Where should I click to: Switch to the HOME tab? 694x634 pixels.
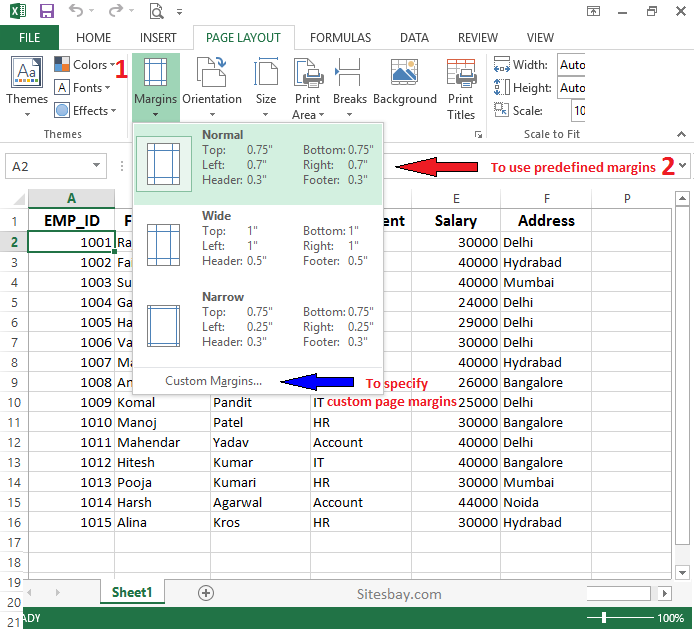93,38
